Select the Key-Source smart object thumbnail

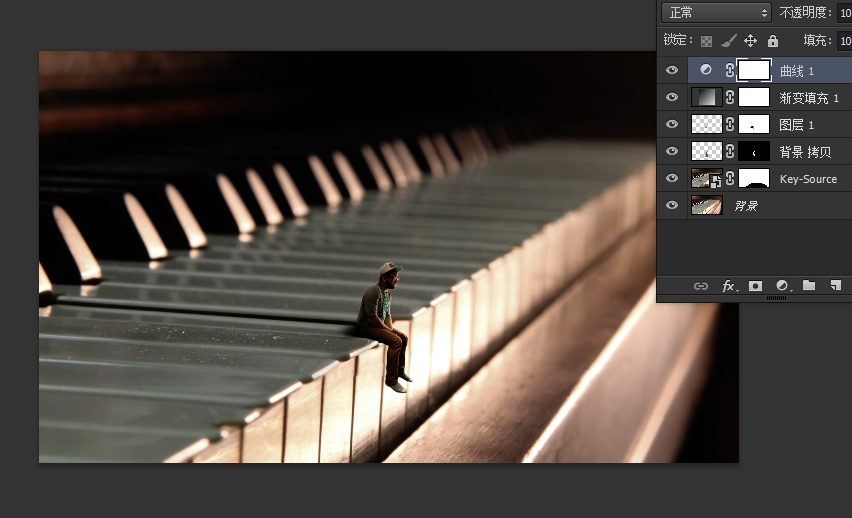(x=706, y=178)
